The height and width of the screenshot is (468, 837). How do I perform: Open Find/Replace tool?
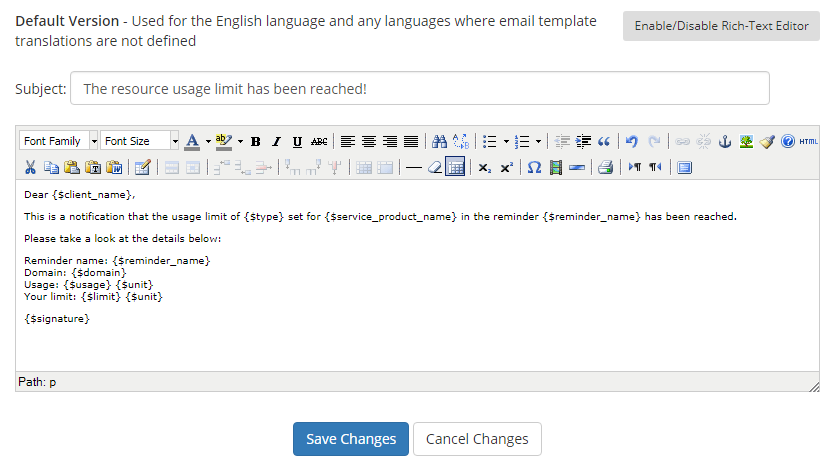tap(461, 141)
